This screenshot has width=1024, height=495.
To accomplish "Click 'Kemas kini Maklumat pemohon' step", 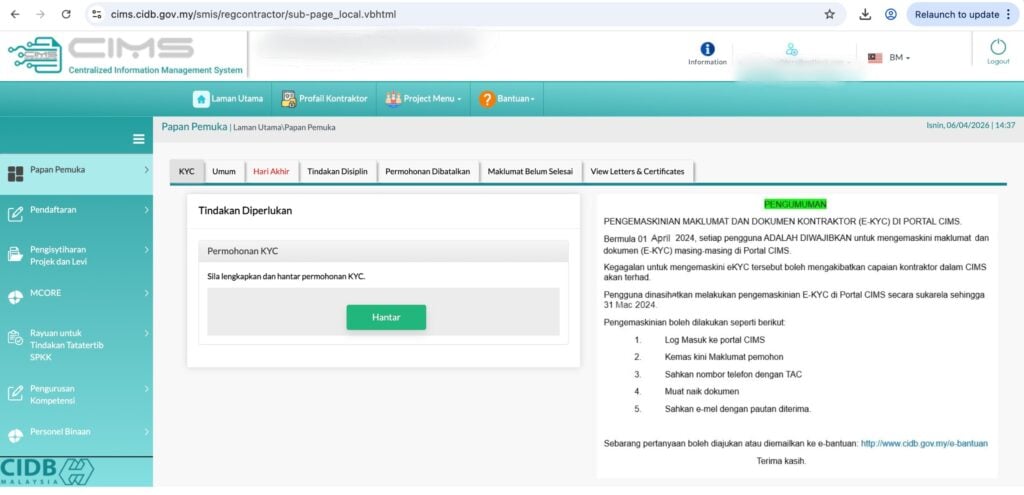I will [x=724, y=357].
